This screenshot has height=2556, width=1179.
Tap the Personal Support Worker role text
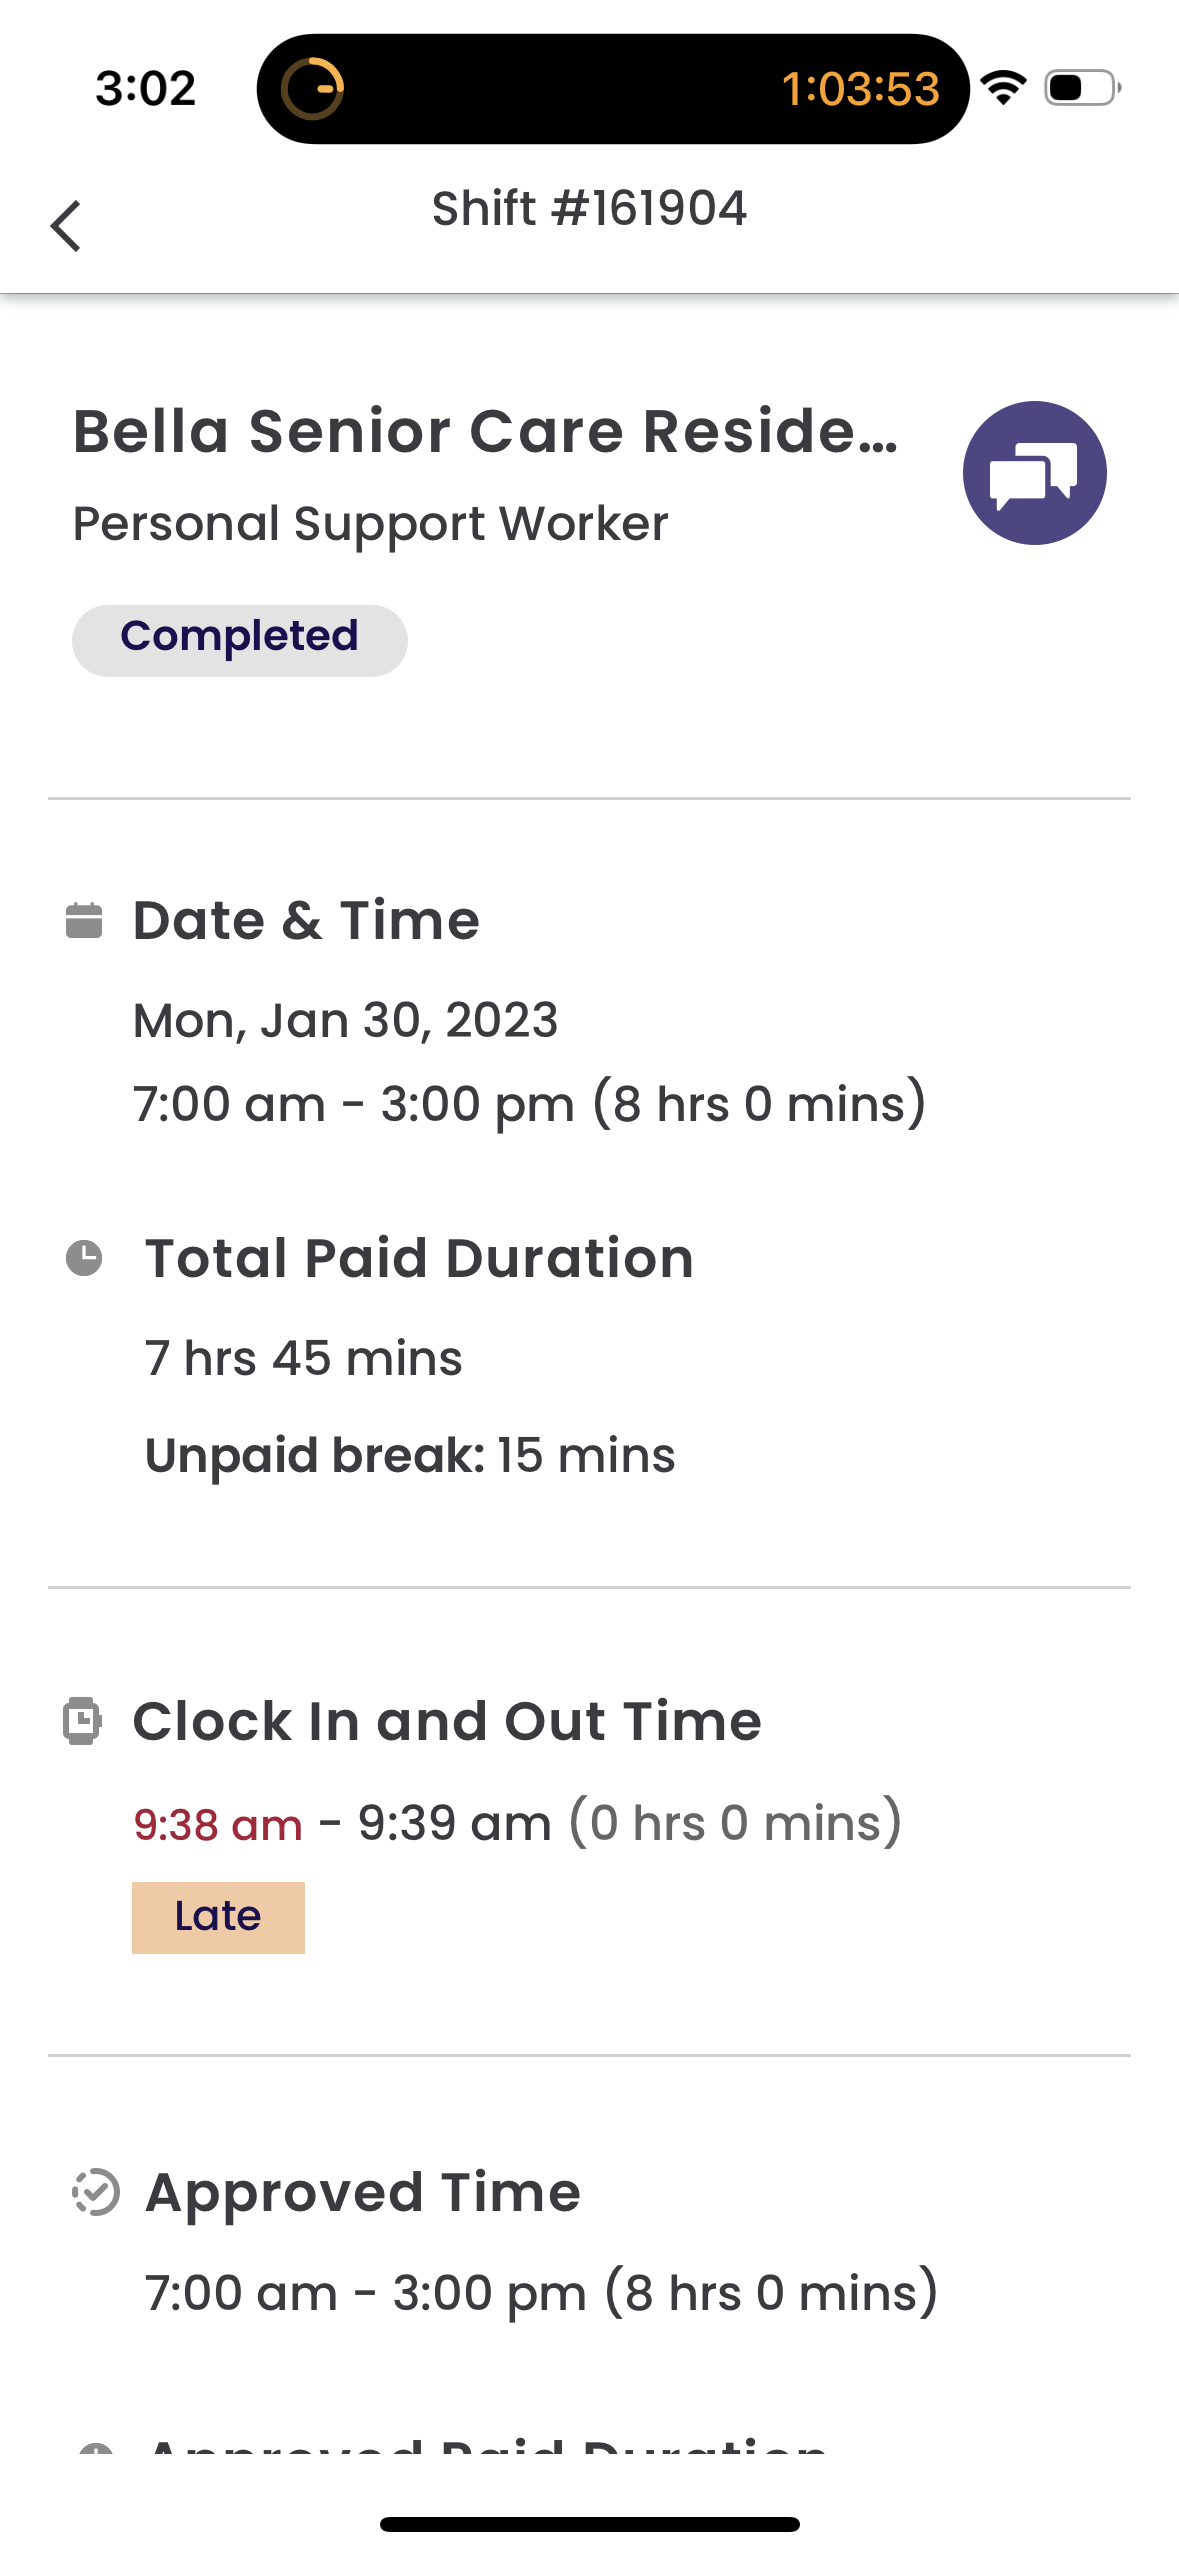coord(371,523)
